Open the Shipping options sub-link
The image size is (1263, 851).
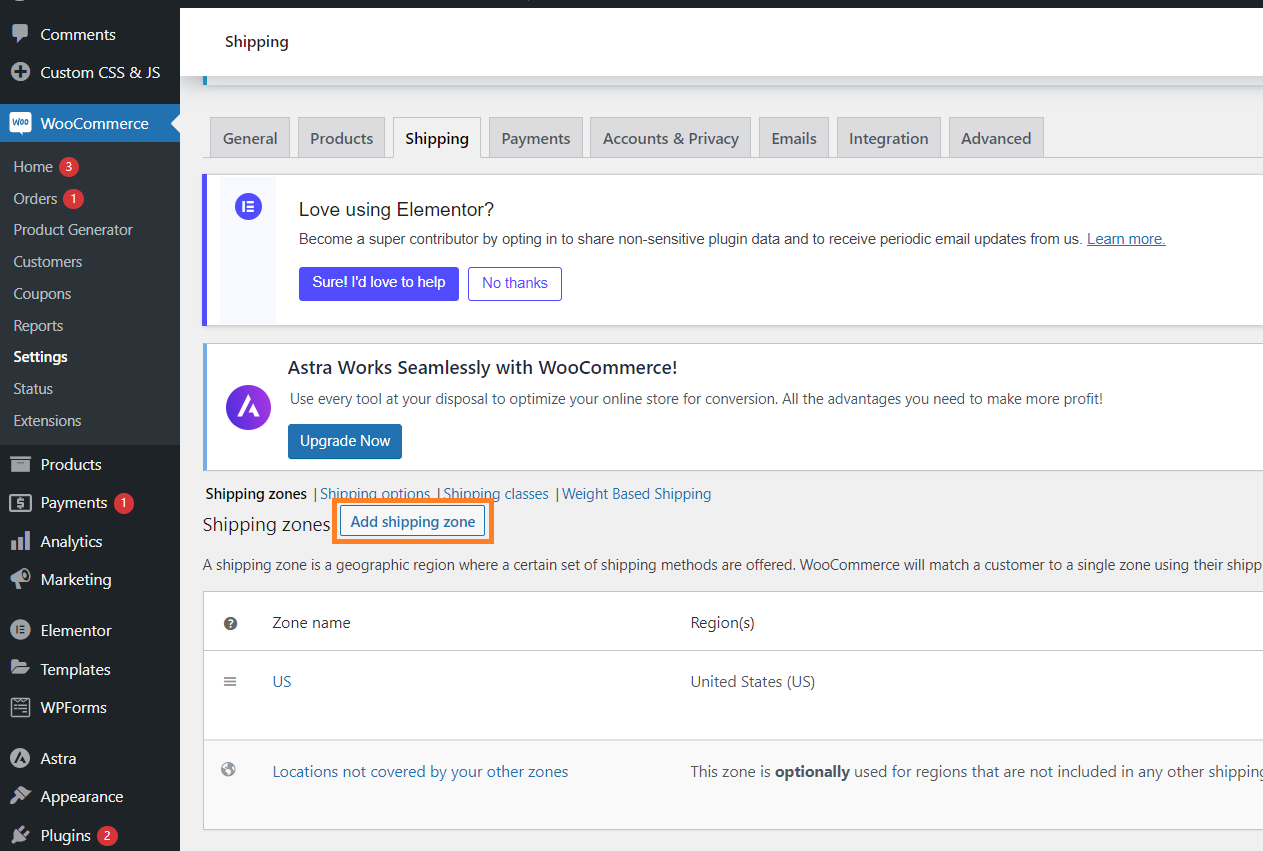[375, 494]
